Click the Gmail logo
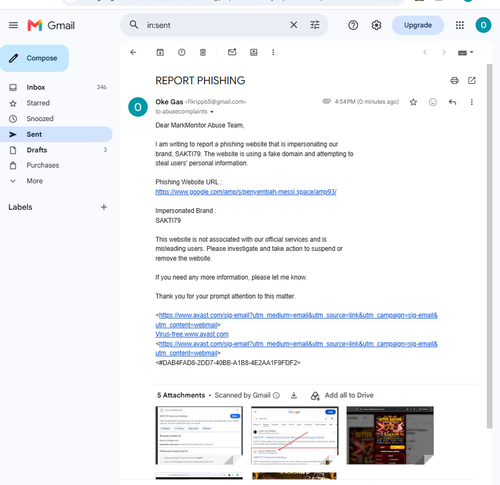This screenshot has height=485, width=500. [51, 25]
